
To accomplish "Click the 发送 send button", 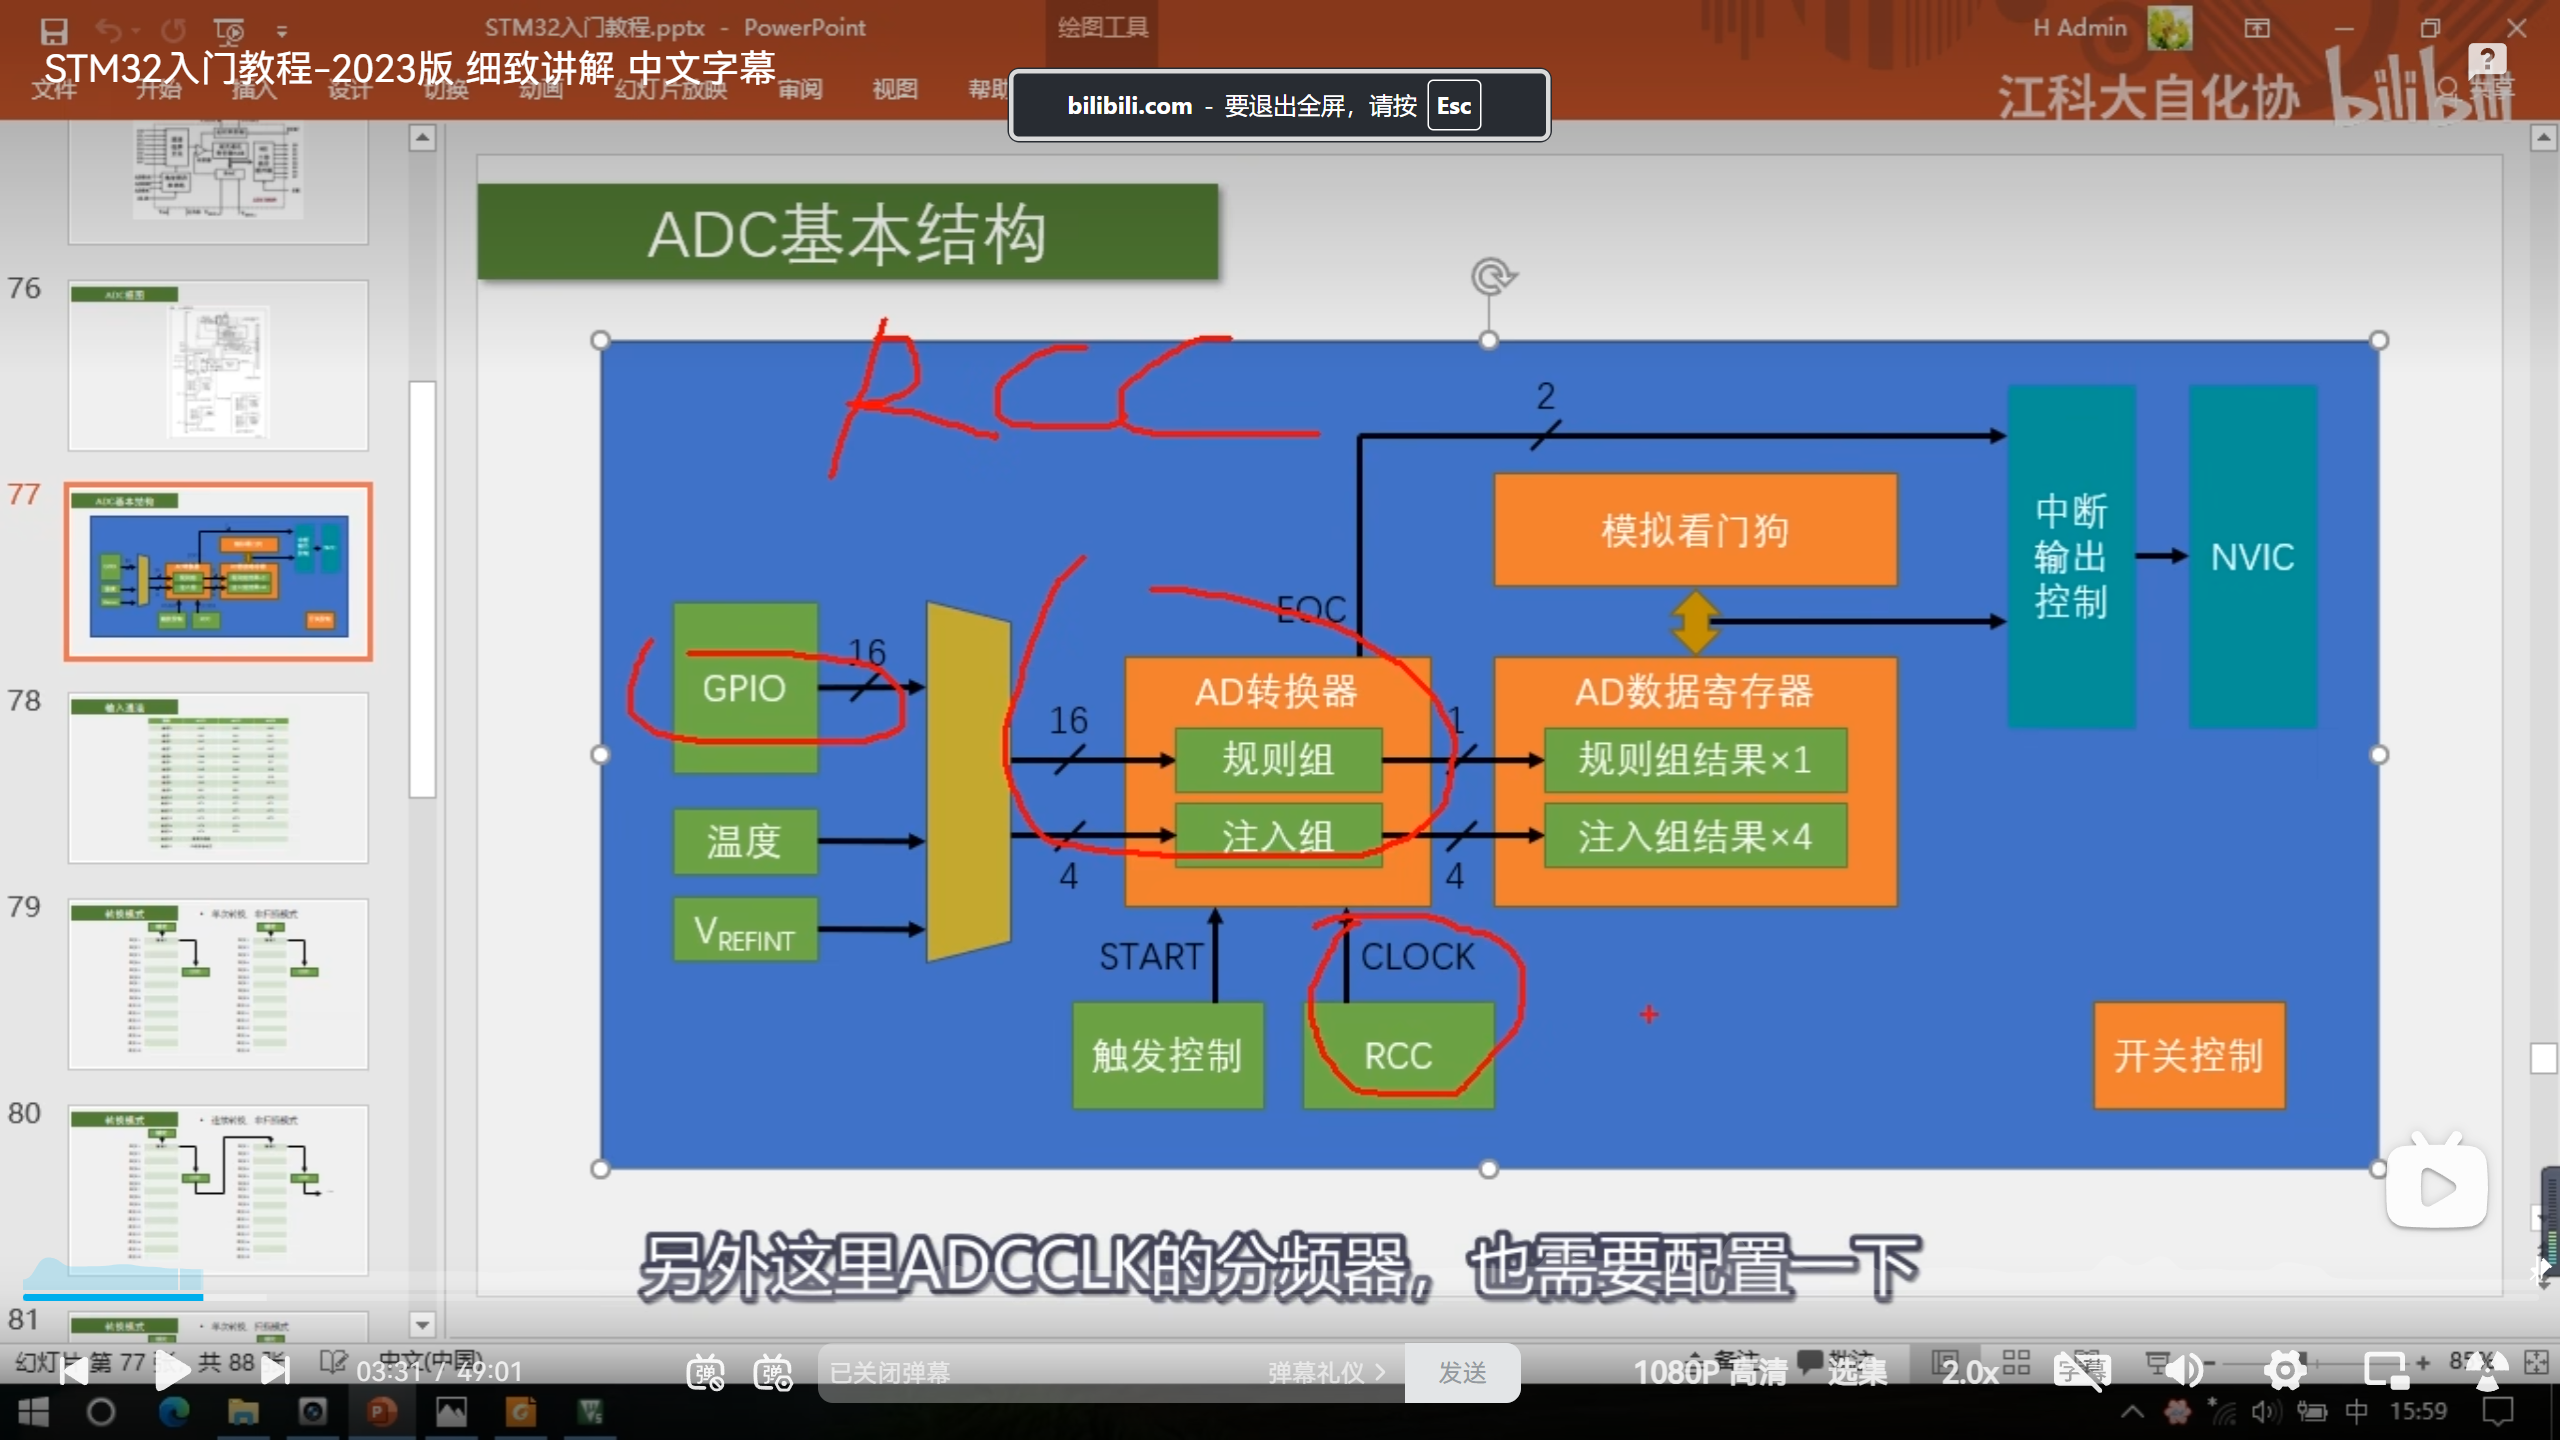I will (x=1462, y=1372).
